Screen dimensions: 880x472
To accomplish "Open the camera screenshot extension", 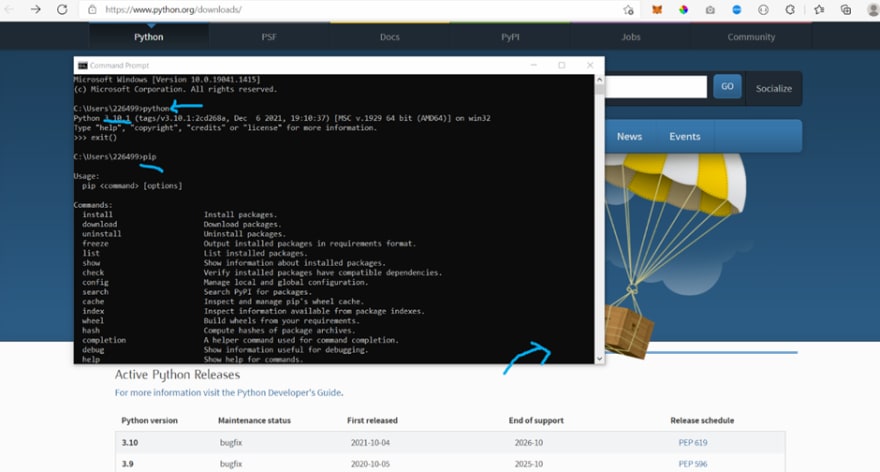I will click(710, 10).
